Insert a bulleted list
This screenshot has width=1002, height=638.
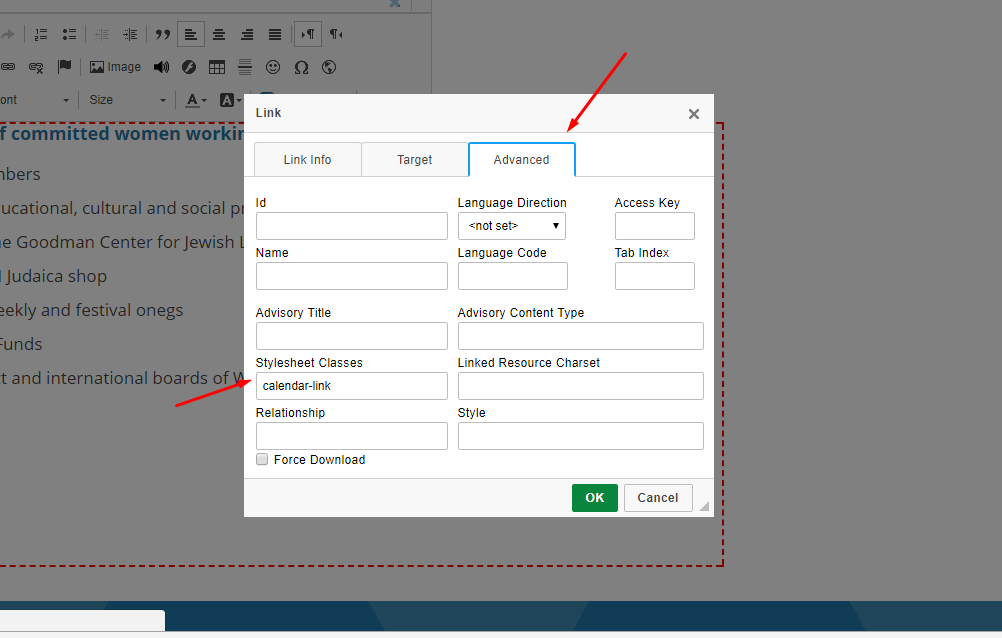69,34
